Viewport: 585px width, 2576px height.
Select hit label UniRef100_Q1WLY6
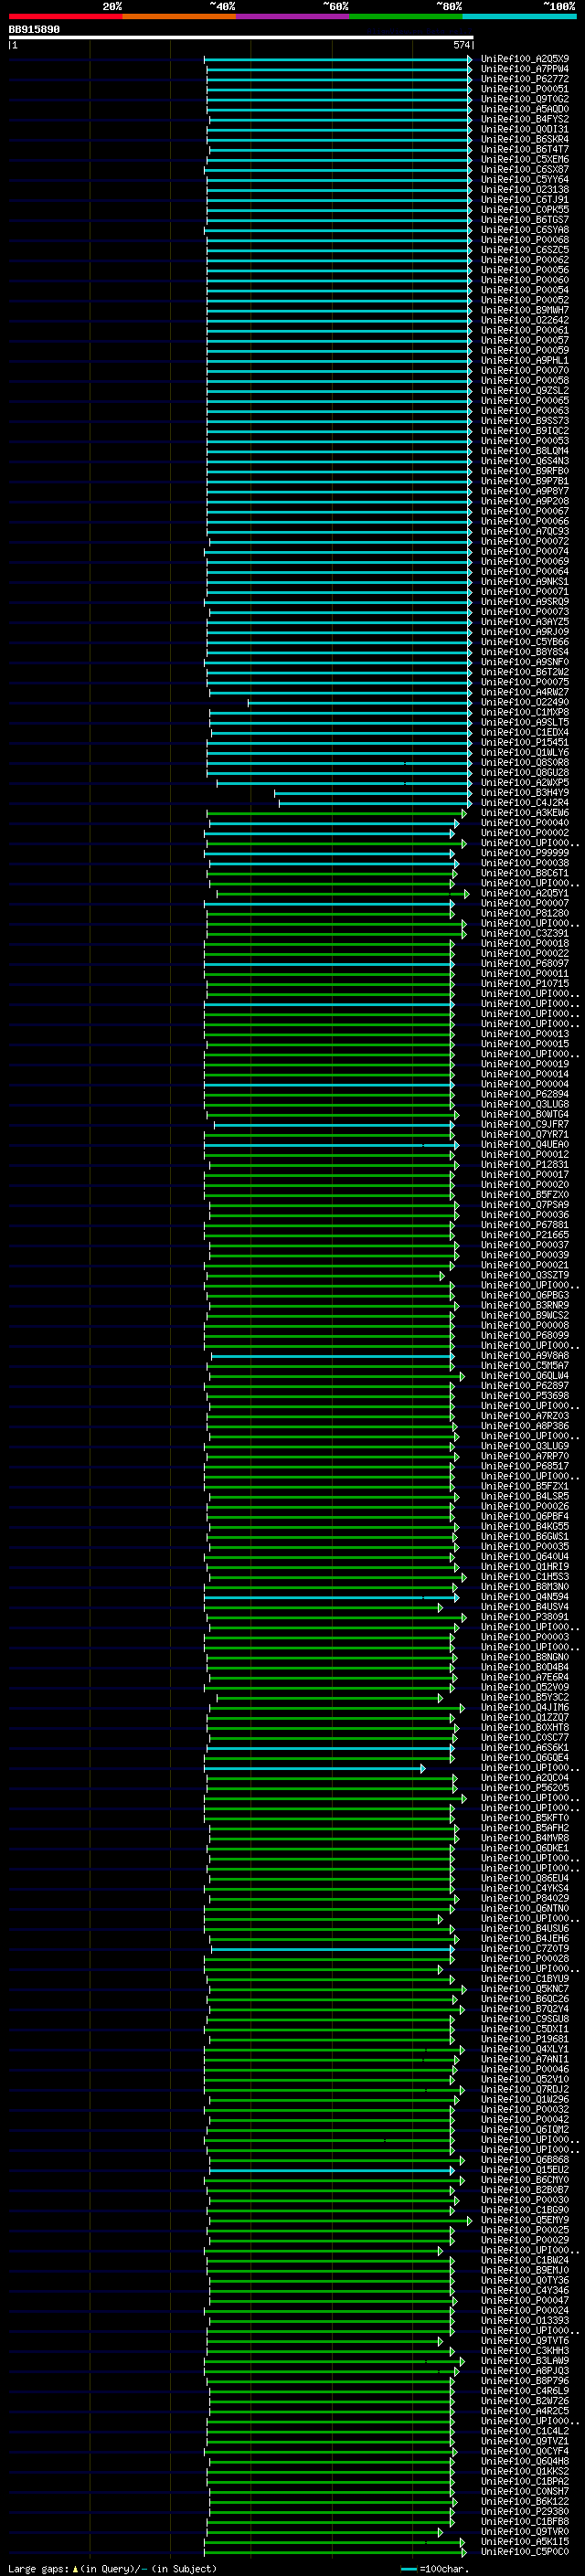[x=525, y=752]
